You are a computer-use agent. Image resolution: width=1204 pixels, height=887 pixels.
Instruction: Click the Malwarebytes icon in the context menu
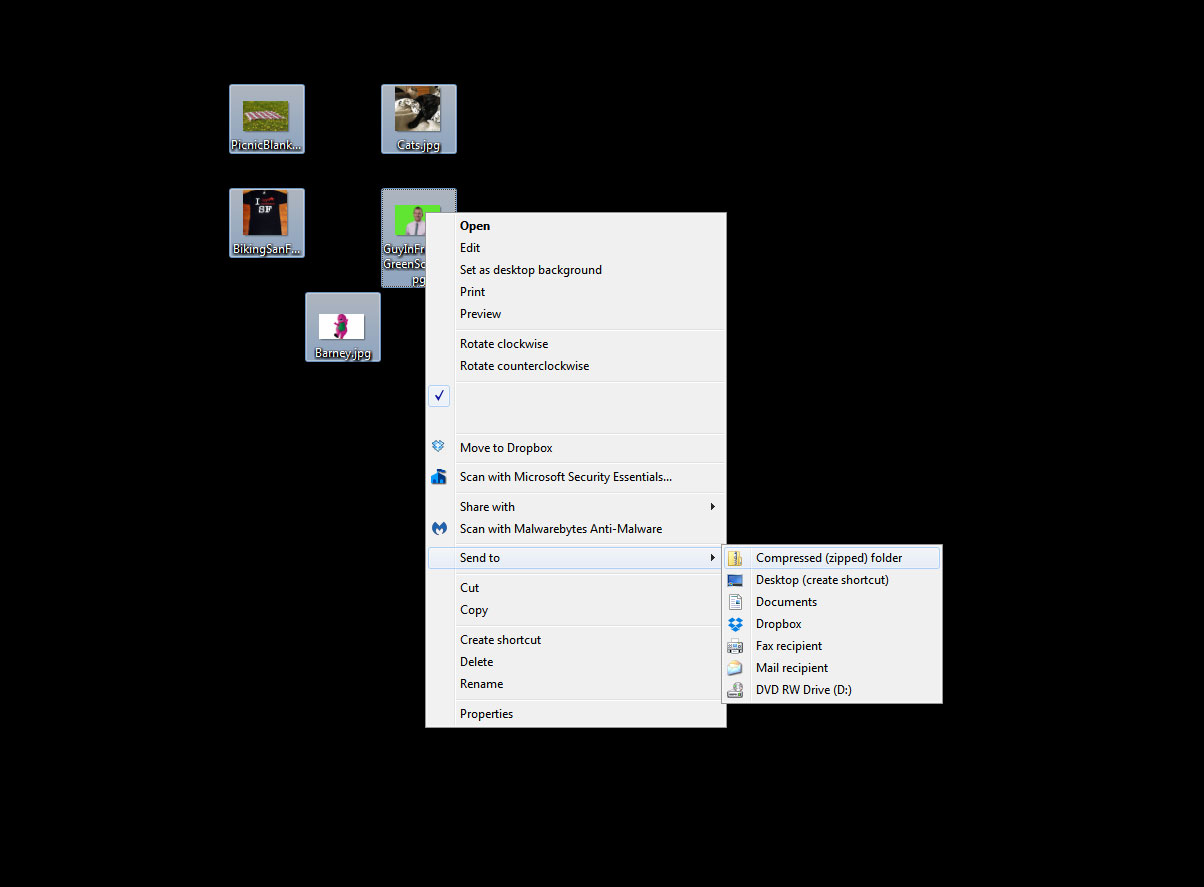438,529
